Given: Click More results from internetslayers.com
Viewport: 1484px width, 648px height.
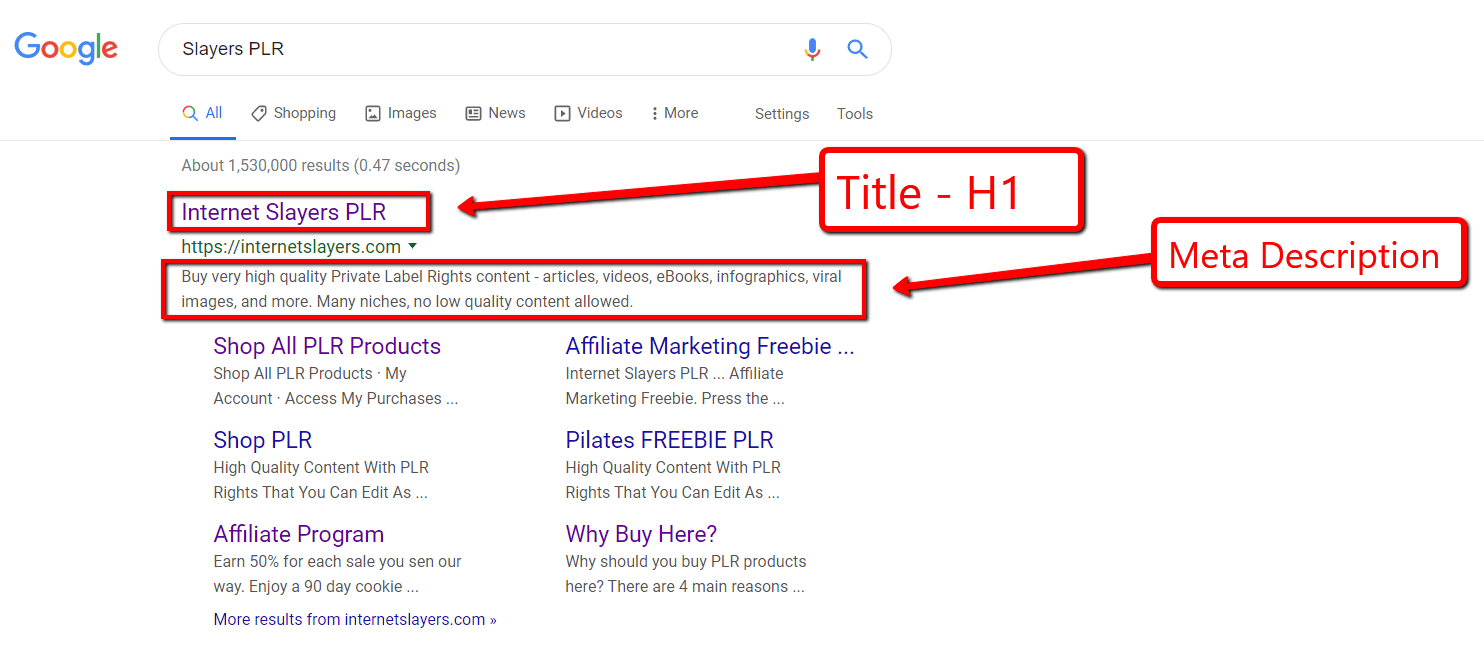Looking at the screenshot, I should (355, 620).
